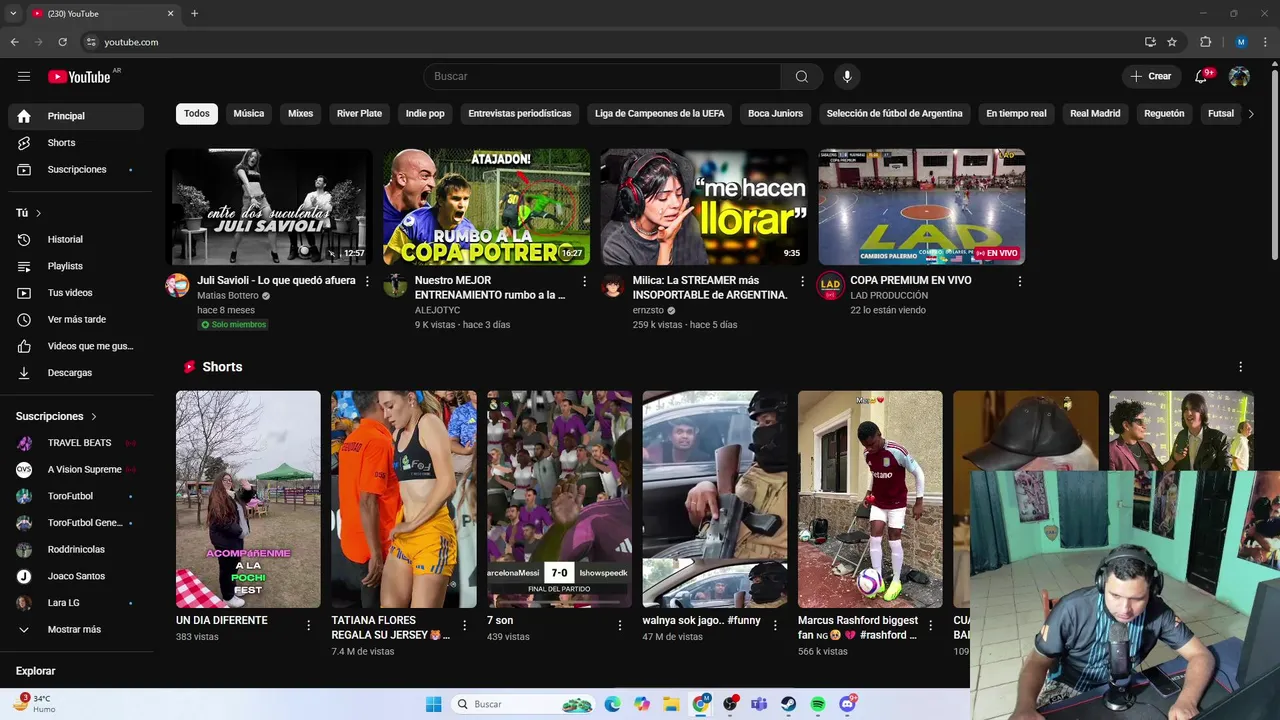Reload the page in the browser
This screenshot has width=1280, height=720.
[62, 42]
